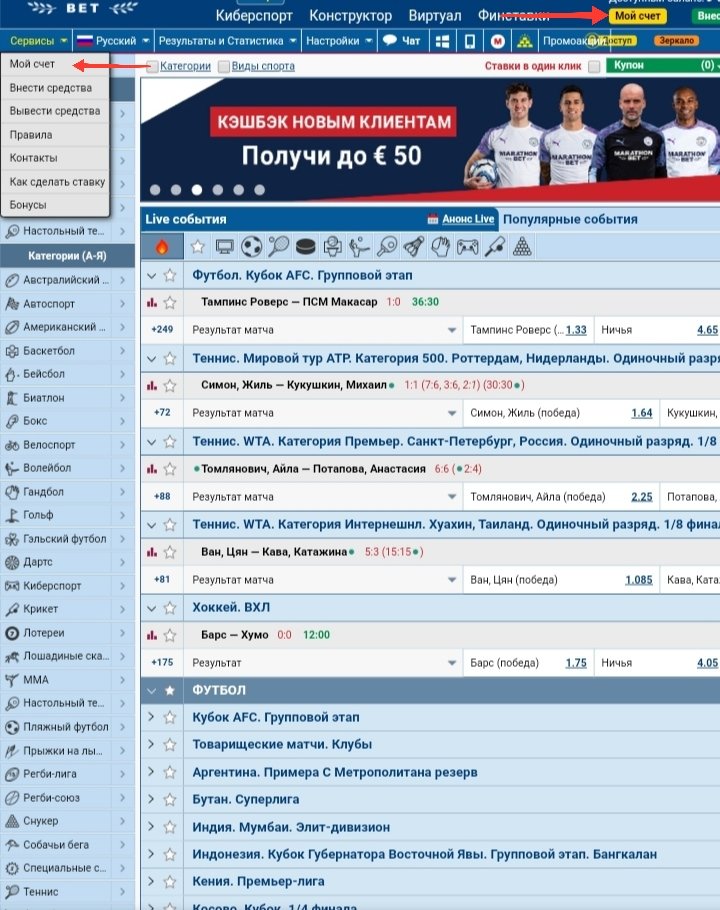Click orange Зеркало button

pyautogui.click(x=676, y=41)
